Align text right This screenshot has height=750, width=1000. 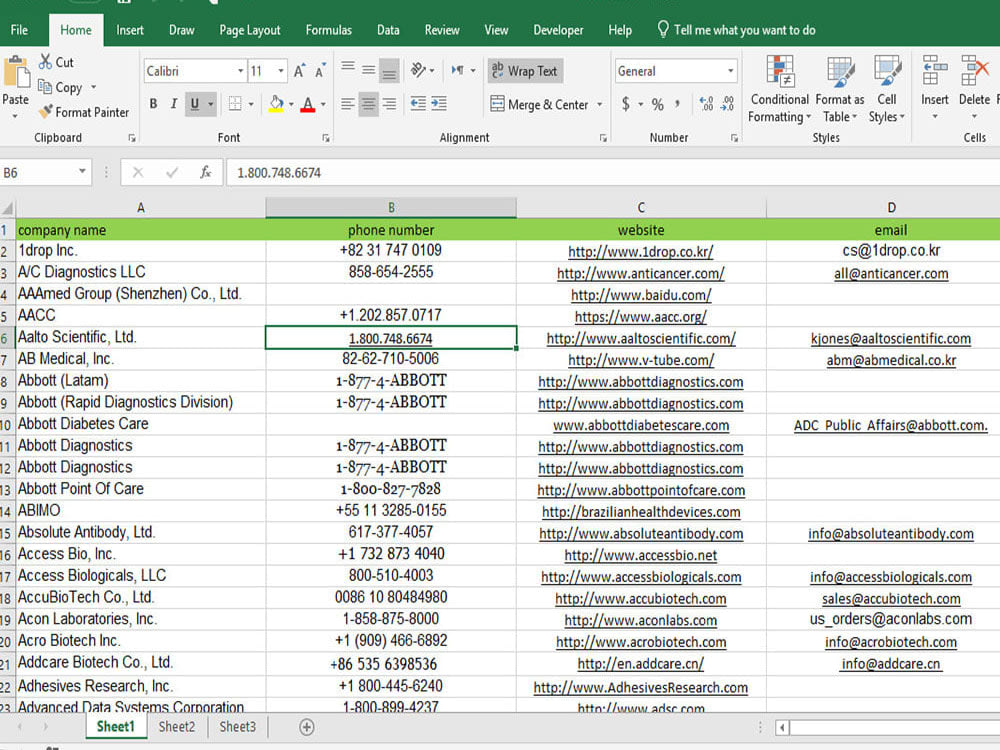(x=389, y=104)
